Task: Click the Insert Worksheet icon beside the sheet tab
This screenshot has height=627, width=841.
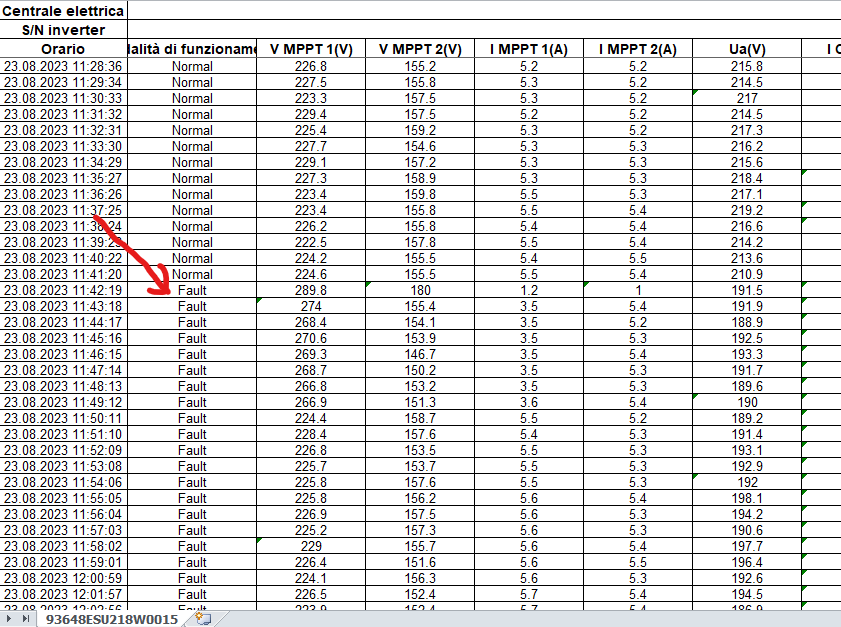Action: coord(204,619)
